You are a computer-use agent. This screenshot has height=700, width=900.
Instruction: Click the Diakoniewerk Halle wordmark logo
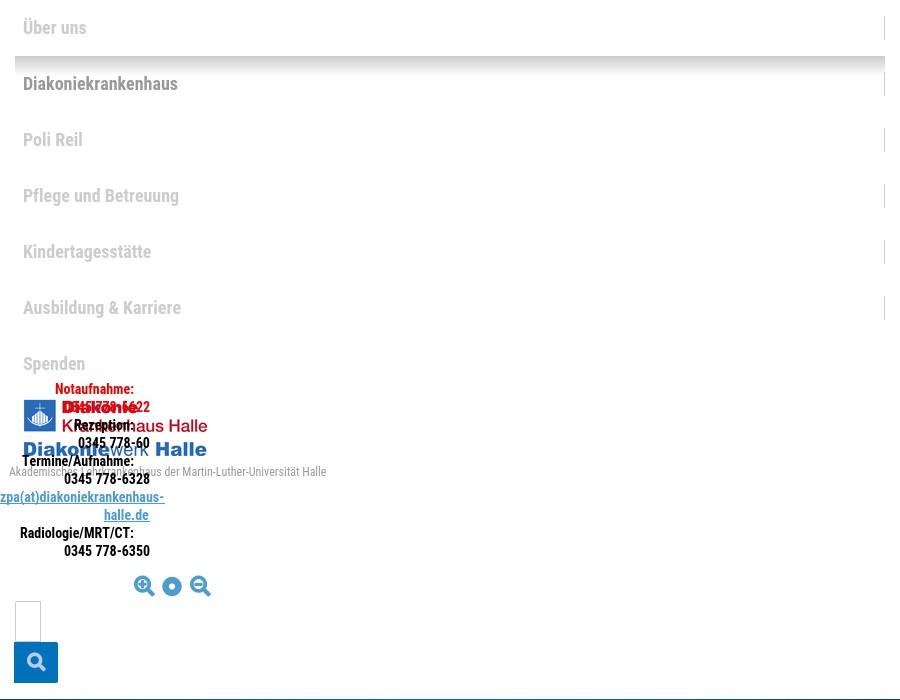[x=180, y=450]
